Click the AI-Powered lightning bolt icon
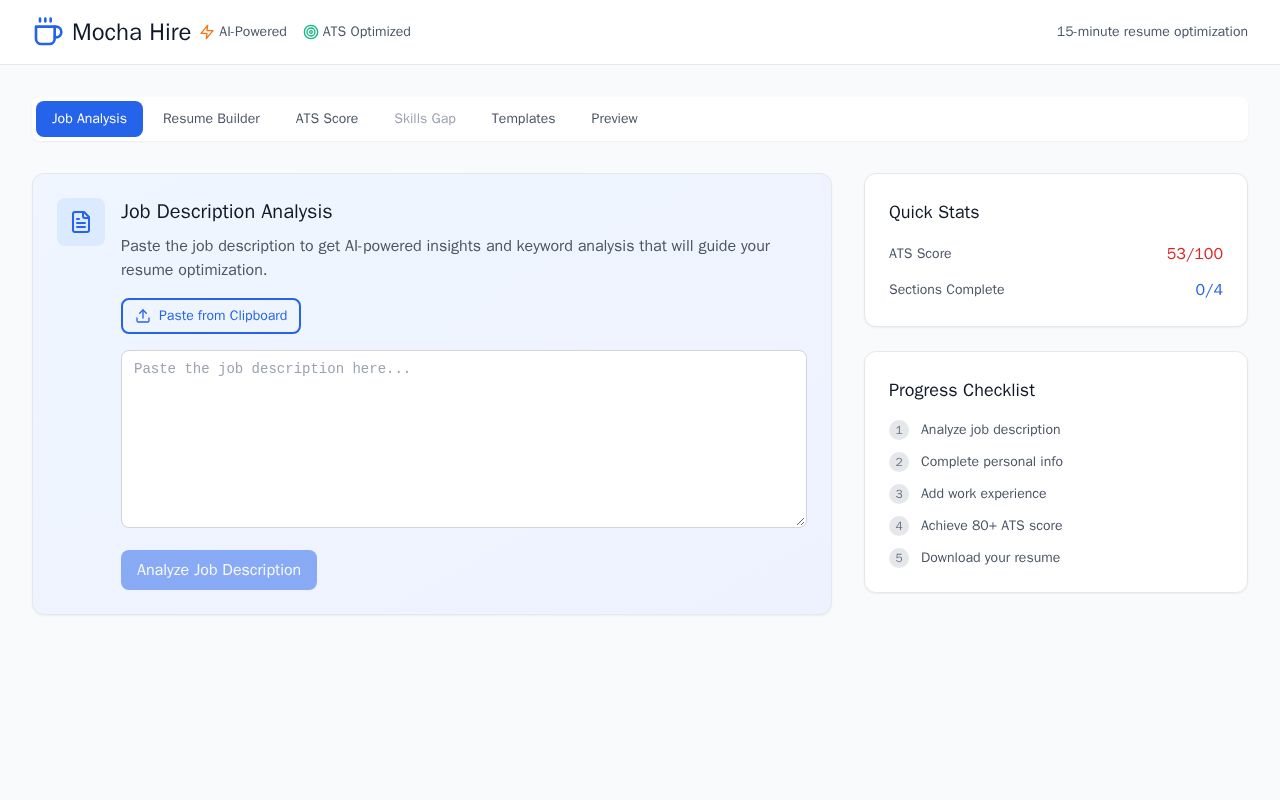The height and width of the screenshot is (800, 1280). (x=207, y=32)
